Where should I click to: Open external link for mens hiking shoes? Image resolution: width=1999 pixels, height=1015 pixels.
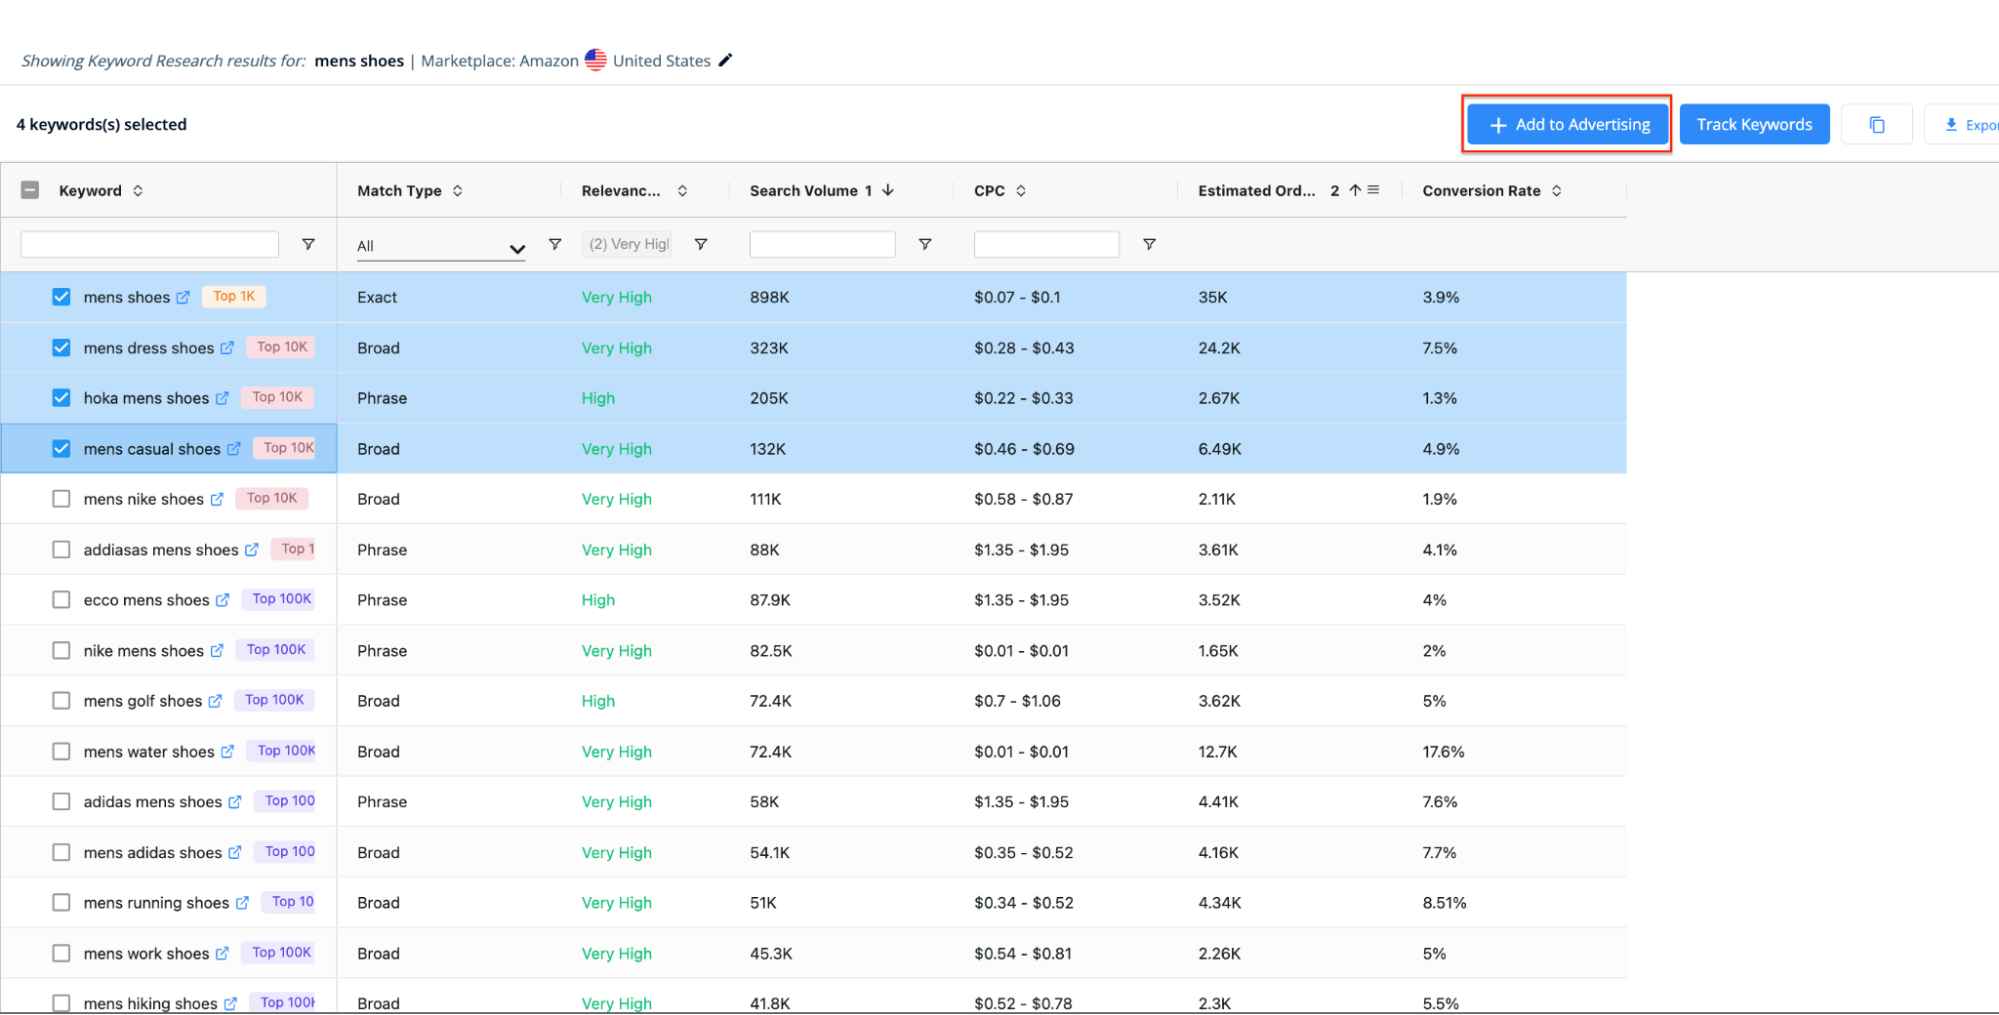coord(230,1003)
